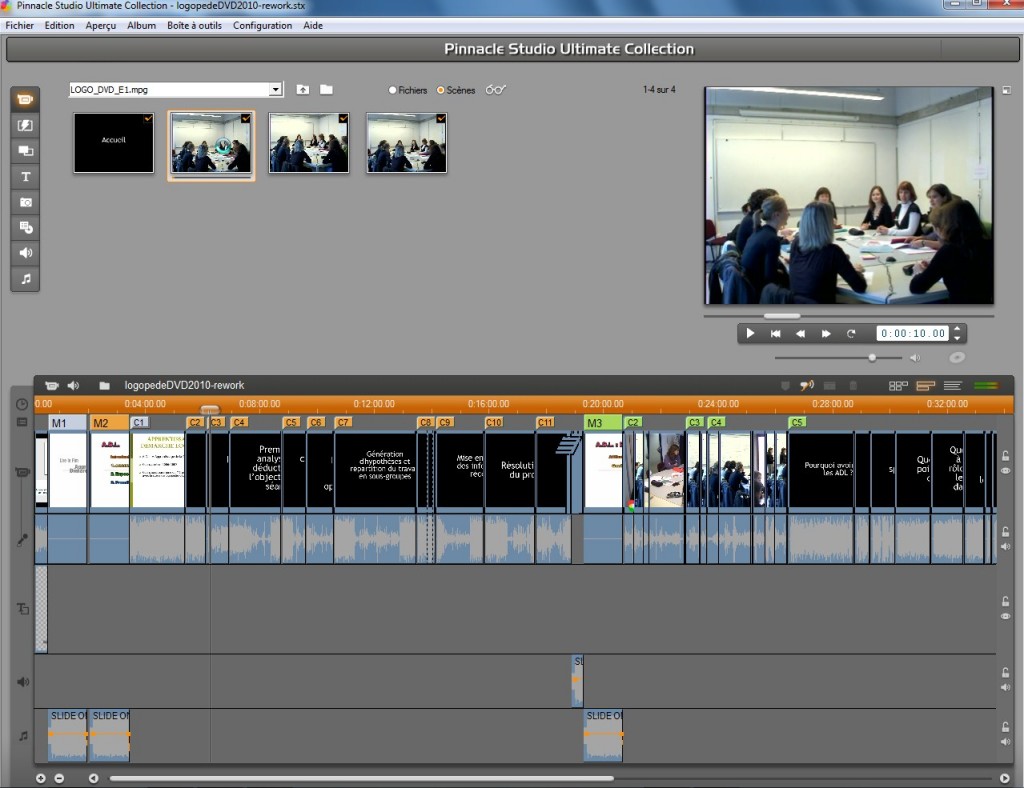Open the Sound Effects tab with the speaker icon

pos(25,253)
